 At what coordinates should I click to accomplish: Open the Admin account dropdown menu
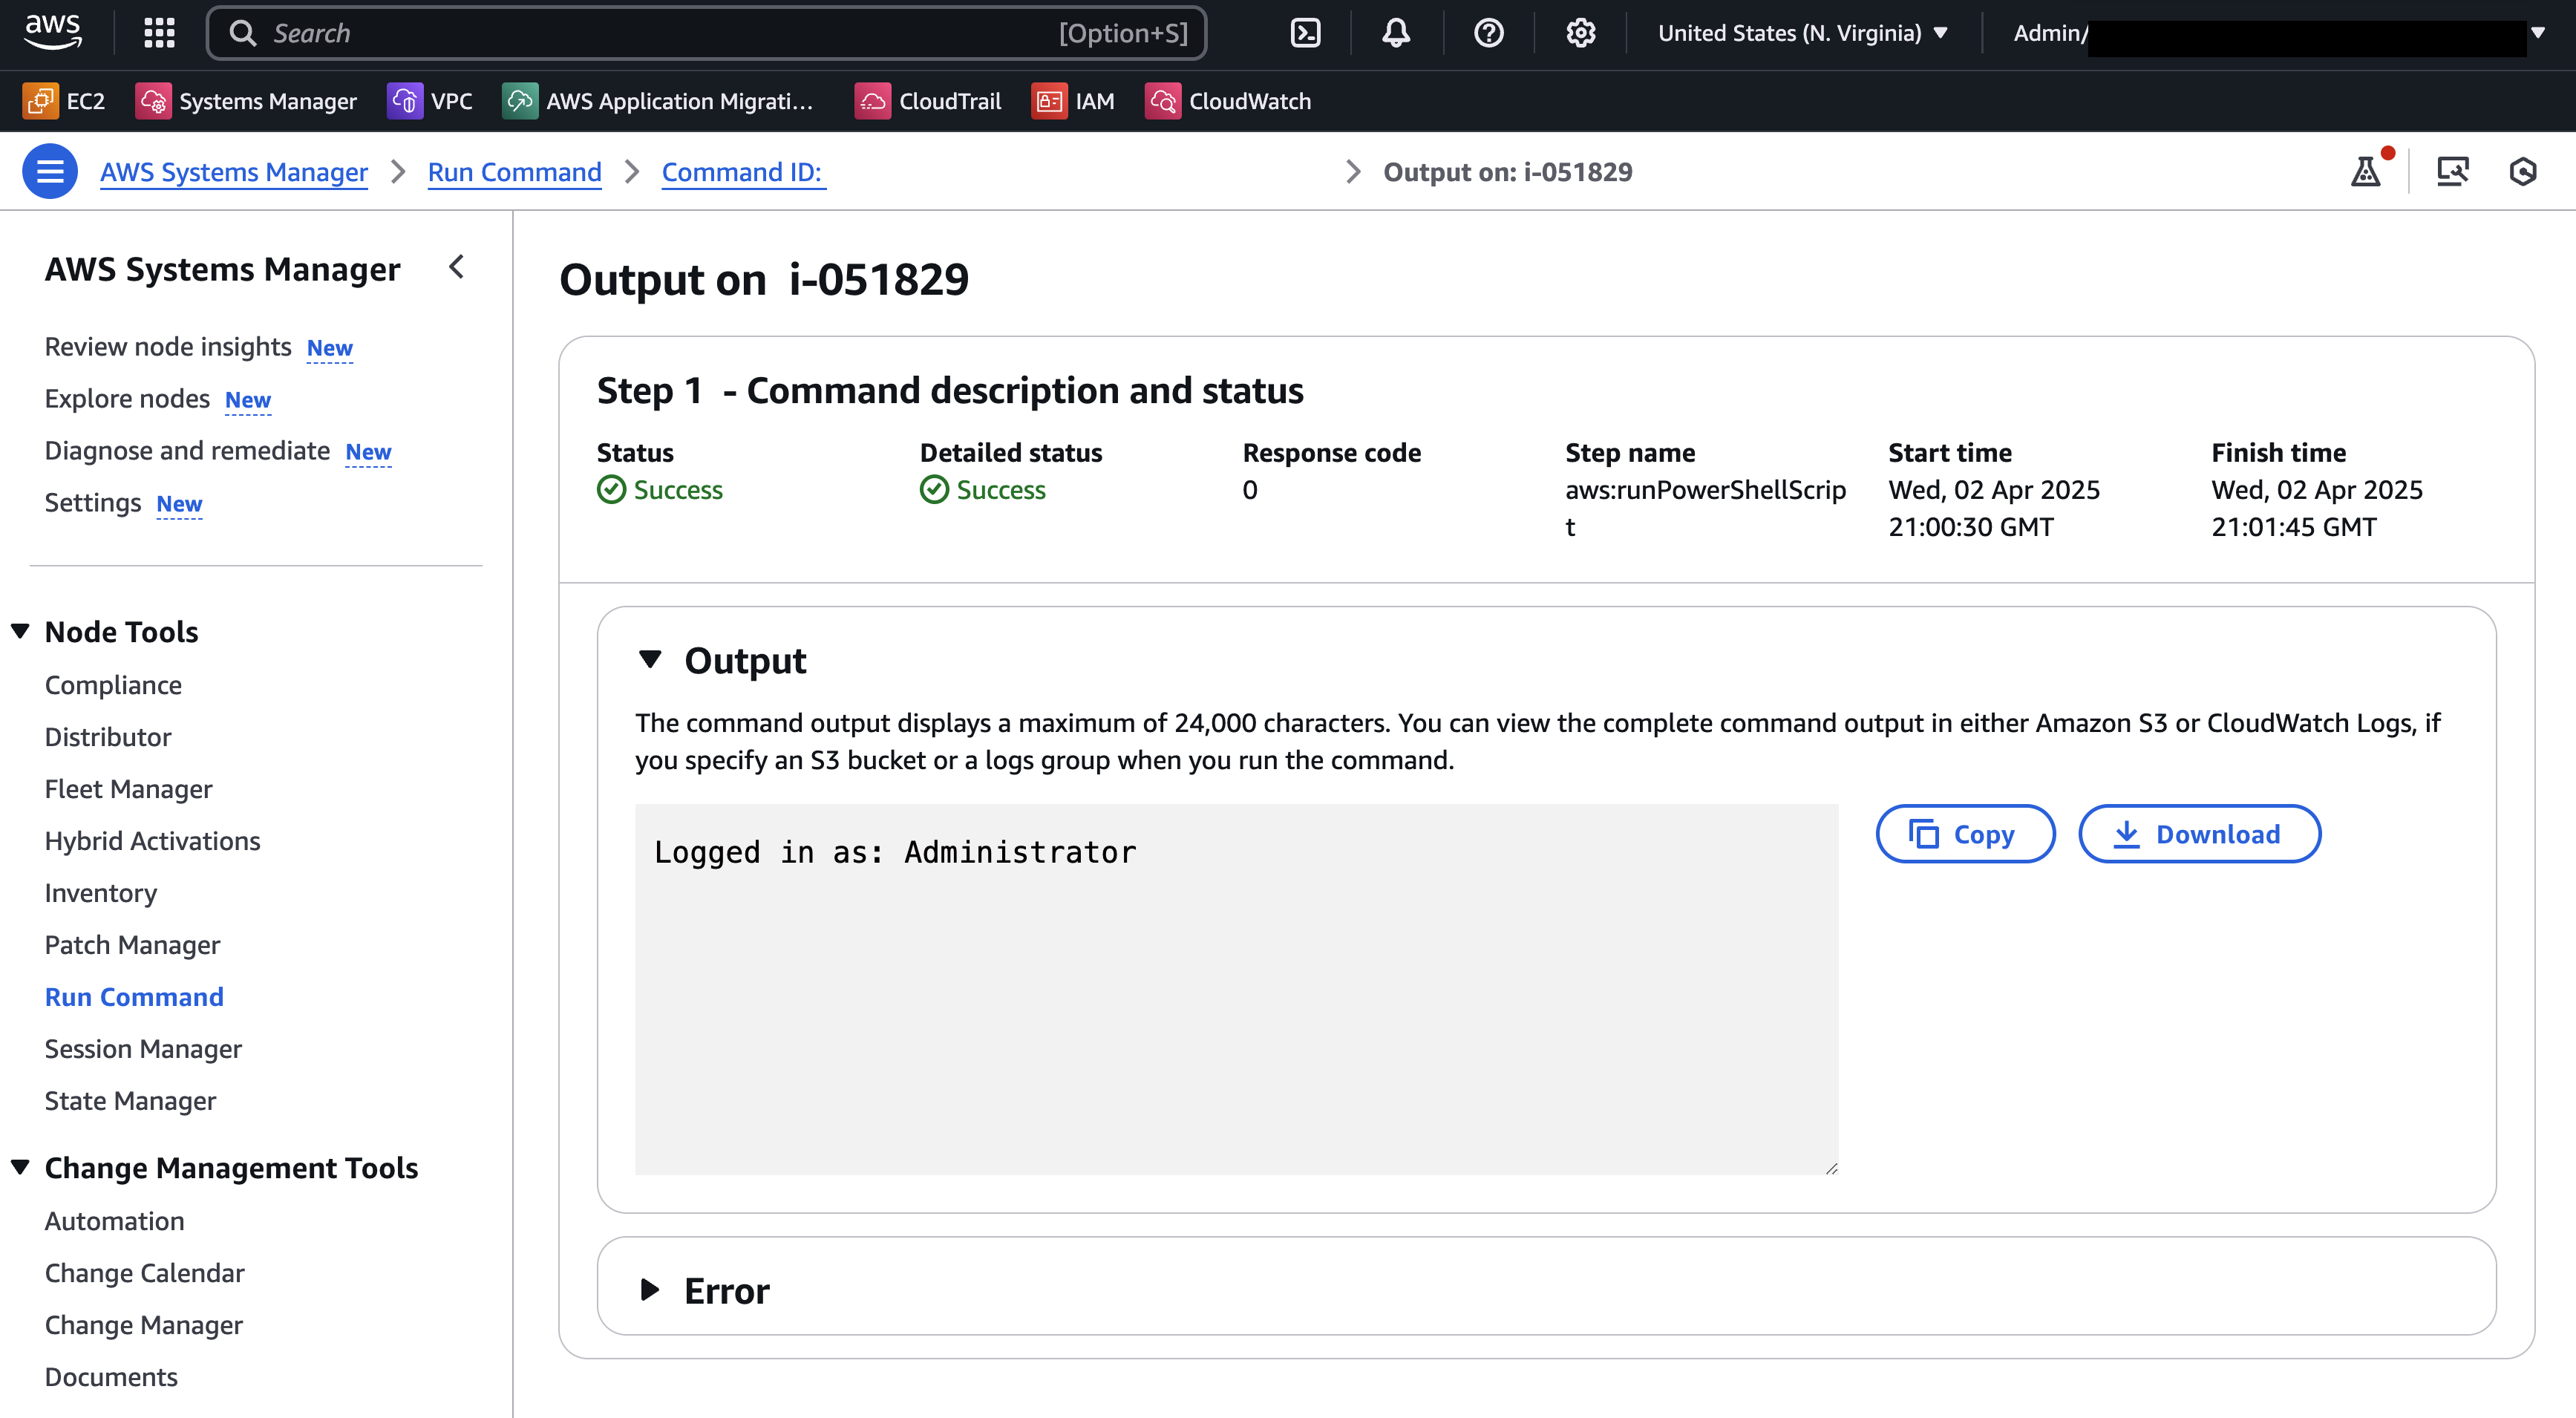coord(2278,33)
